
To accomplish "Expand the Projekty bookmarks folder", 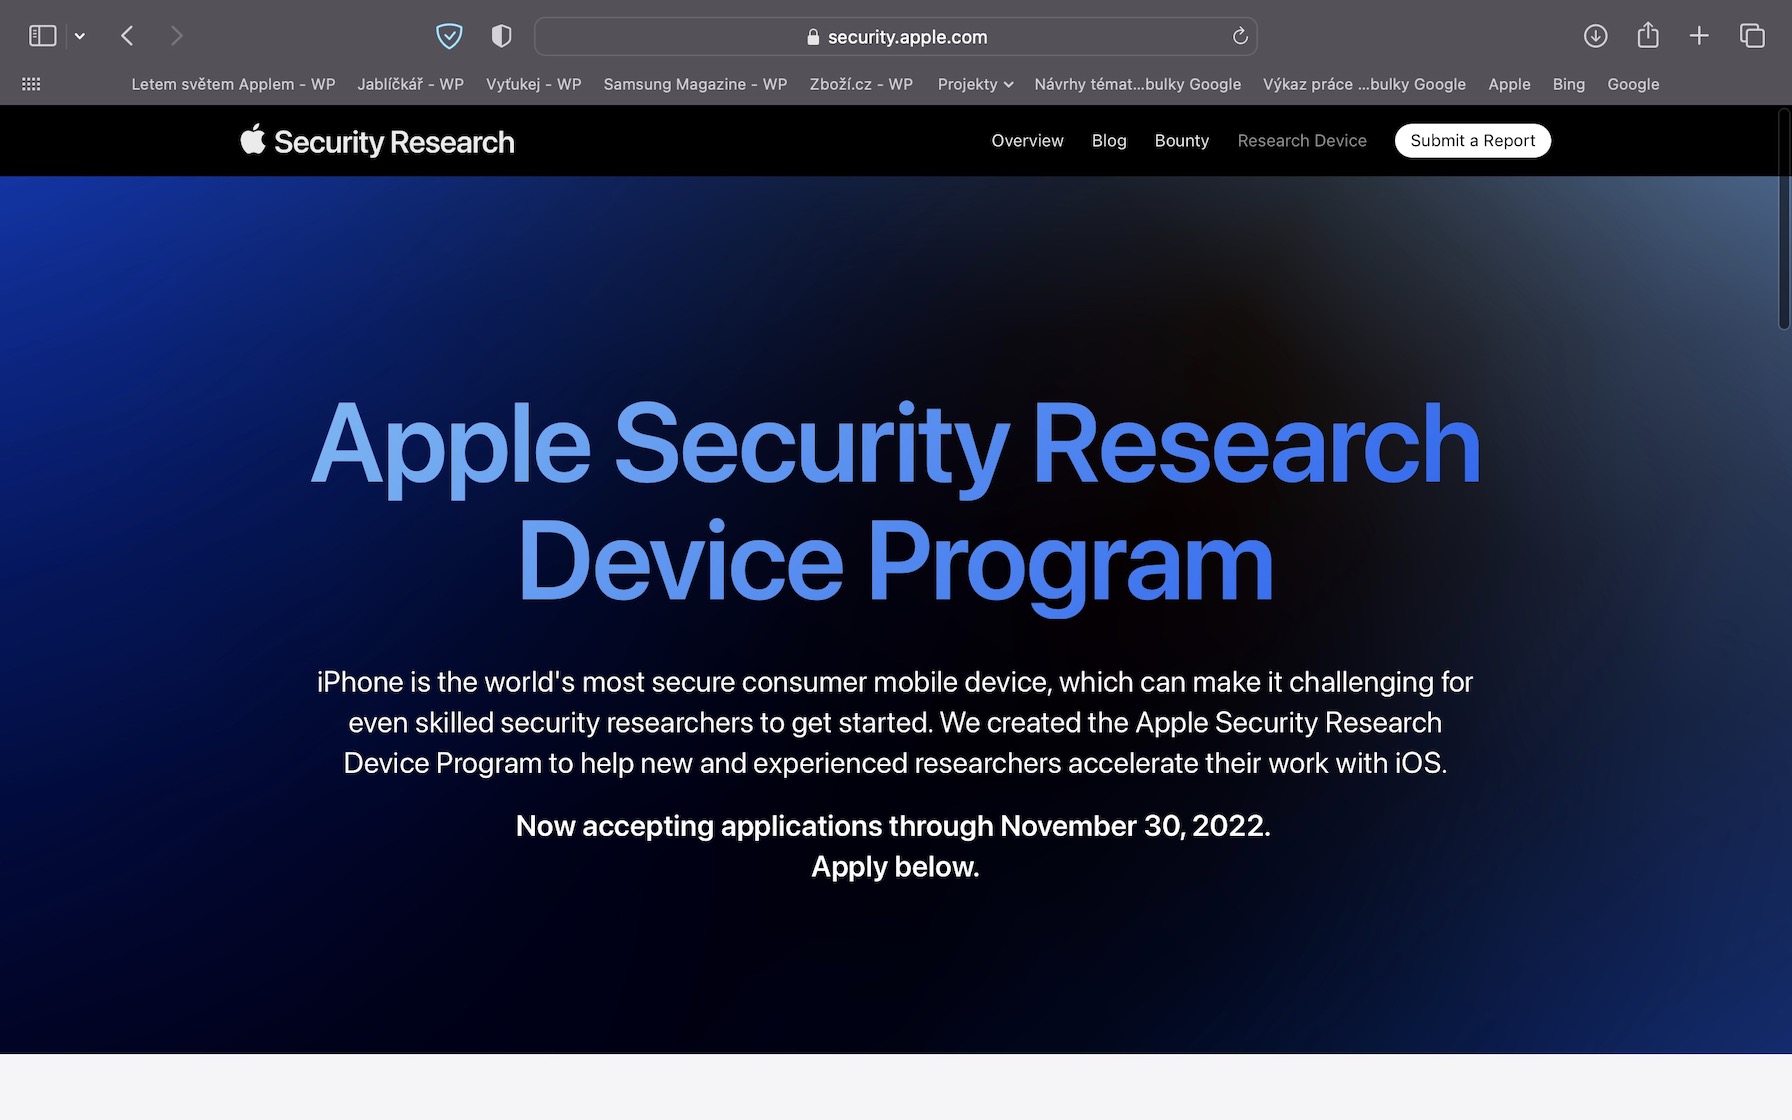I will [975, 84].
